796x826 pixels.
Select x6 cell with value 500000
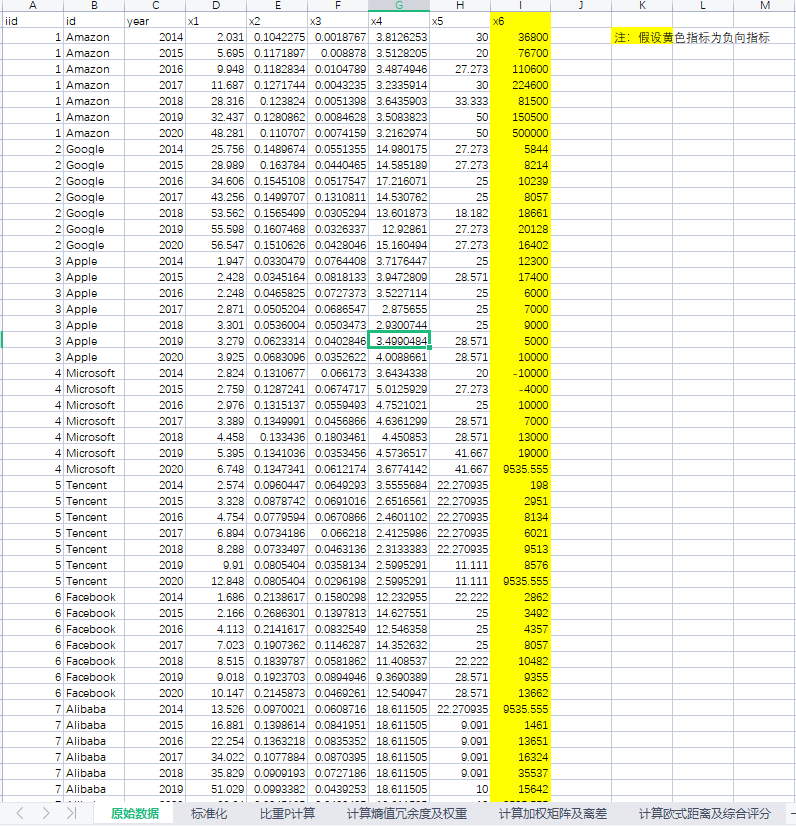point(520,133)
